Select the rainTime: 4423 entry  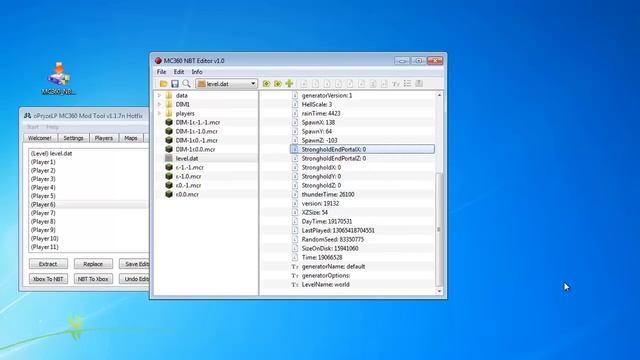pyautogui.click(x=321, y=113)
